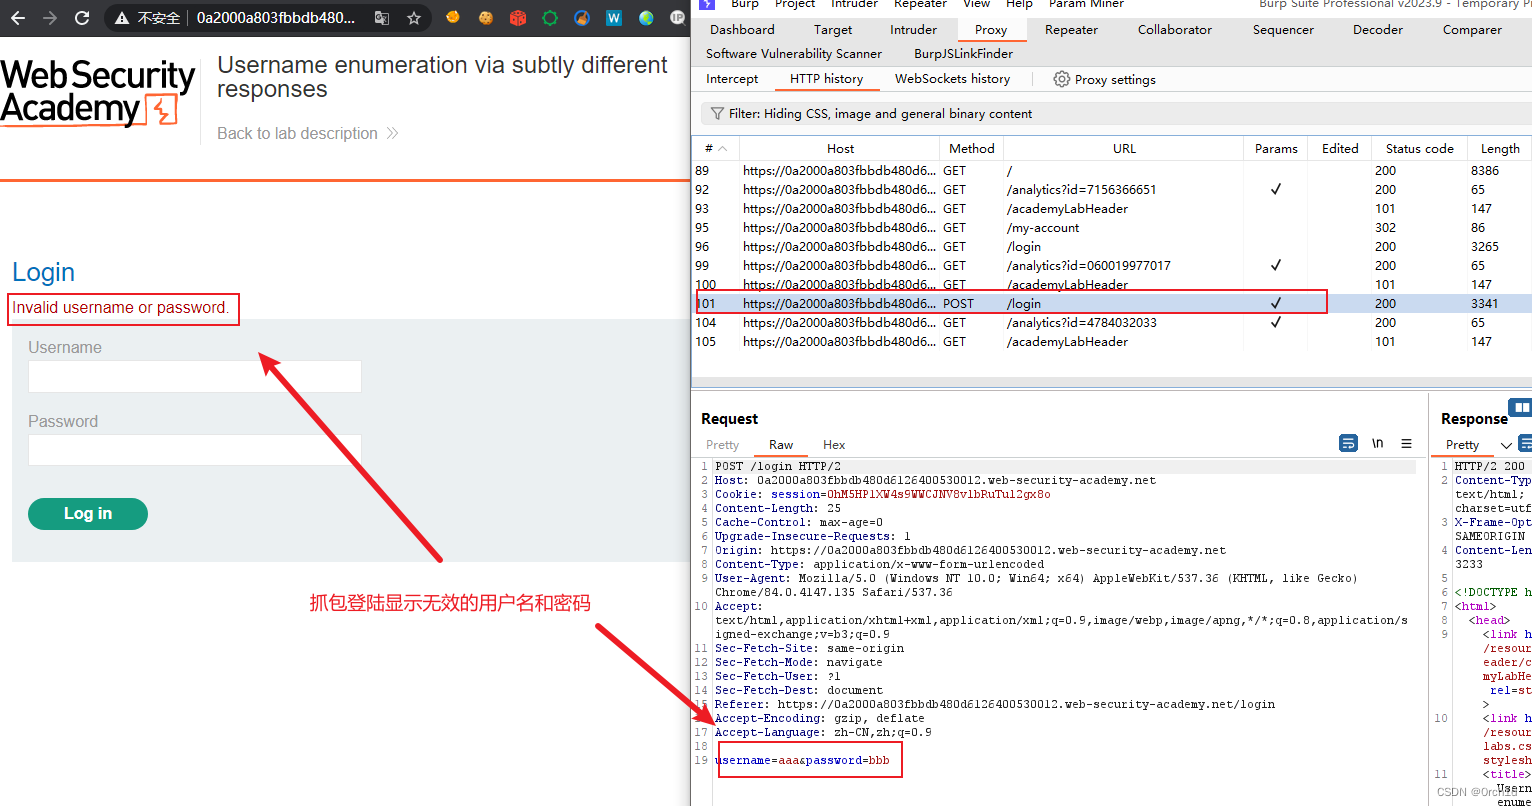Select the Pretty tab in Response panel

1462,445
